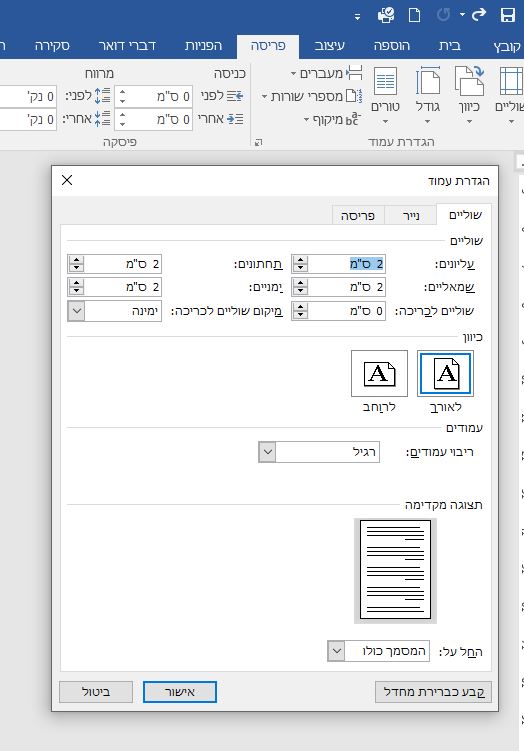Select the פריסה tab inside the dialog
524x751 pixels.
pyautogui.click(x=358, y=216)
